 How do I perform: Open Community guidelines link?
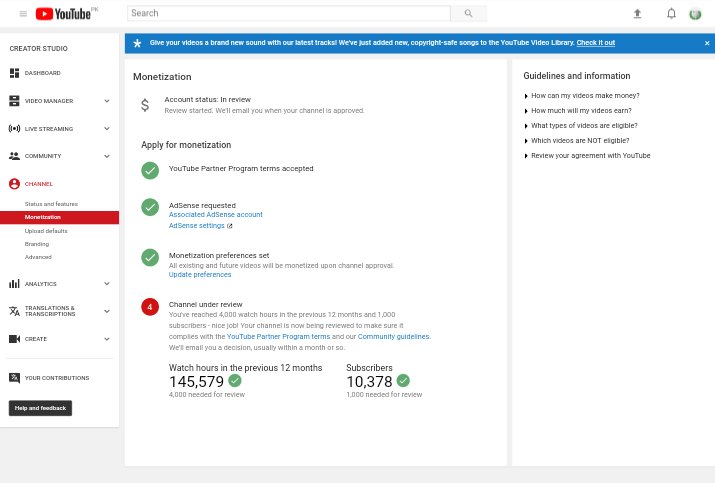393,337
